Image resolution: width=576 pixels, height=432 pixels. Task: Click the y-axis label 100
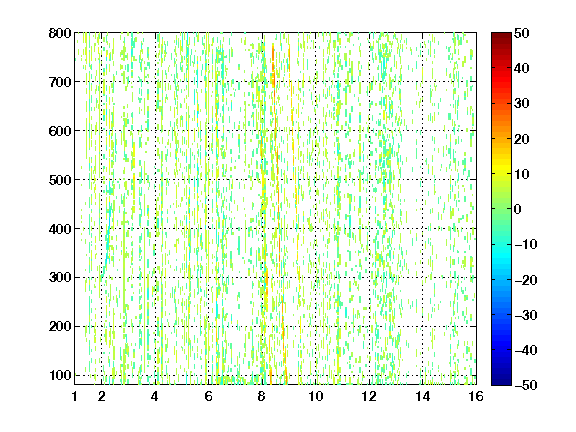[60, 375]
